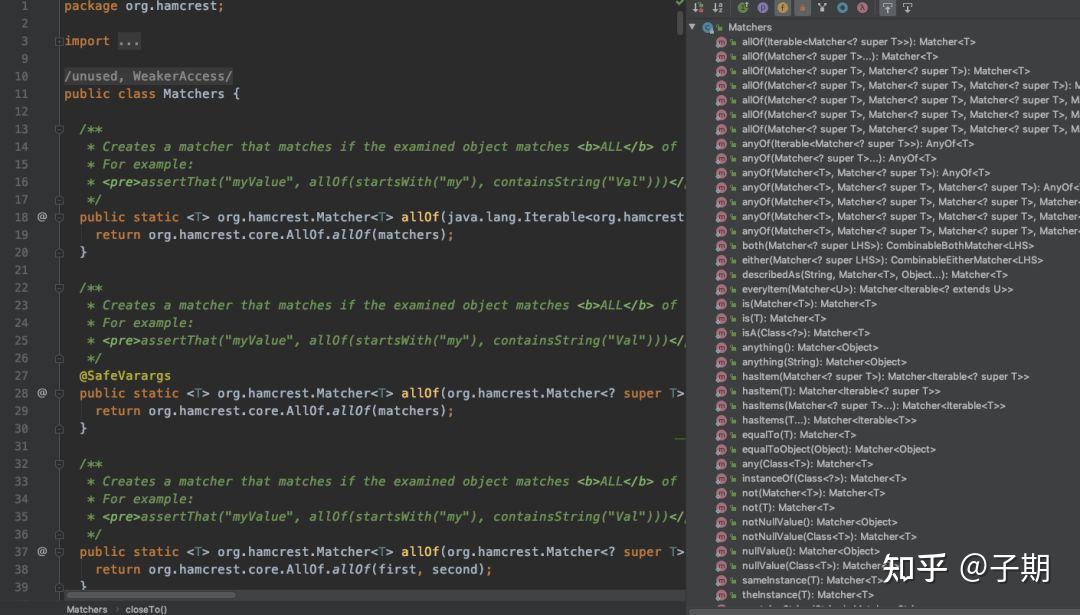Click Show Anonymous Classes blue circle icon
Screen dimensions: 1080x615
click(842, 8)
